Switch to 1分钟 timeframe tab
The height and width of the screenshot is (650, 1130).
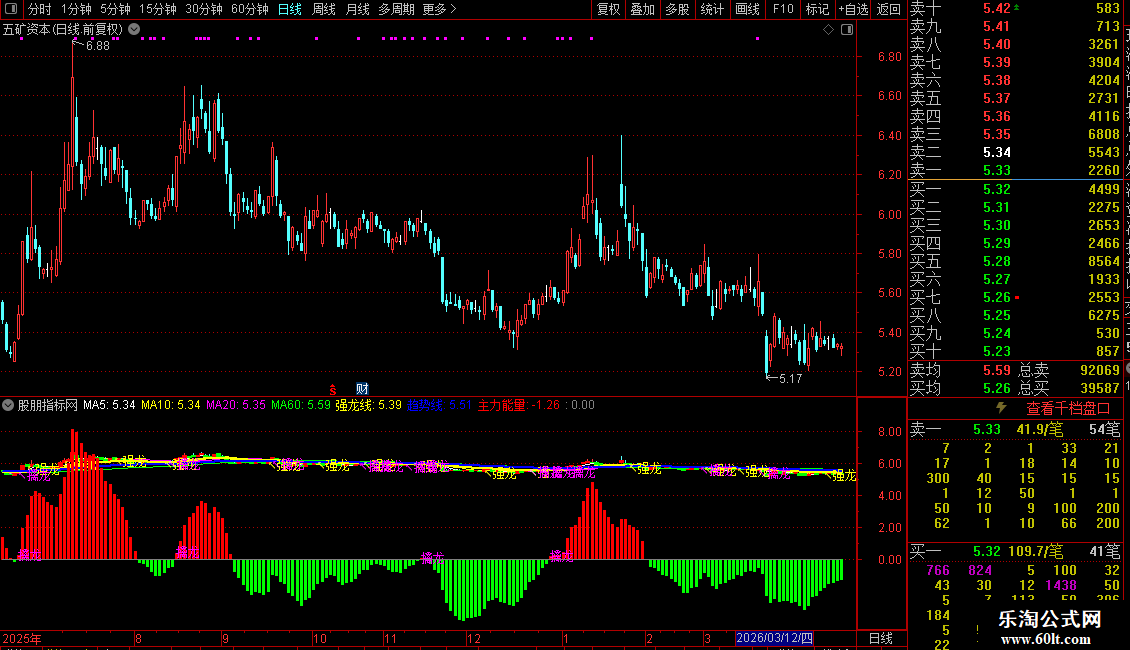(76, 9)
